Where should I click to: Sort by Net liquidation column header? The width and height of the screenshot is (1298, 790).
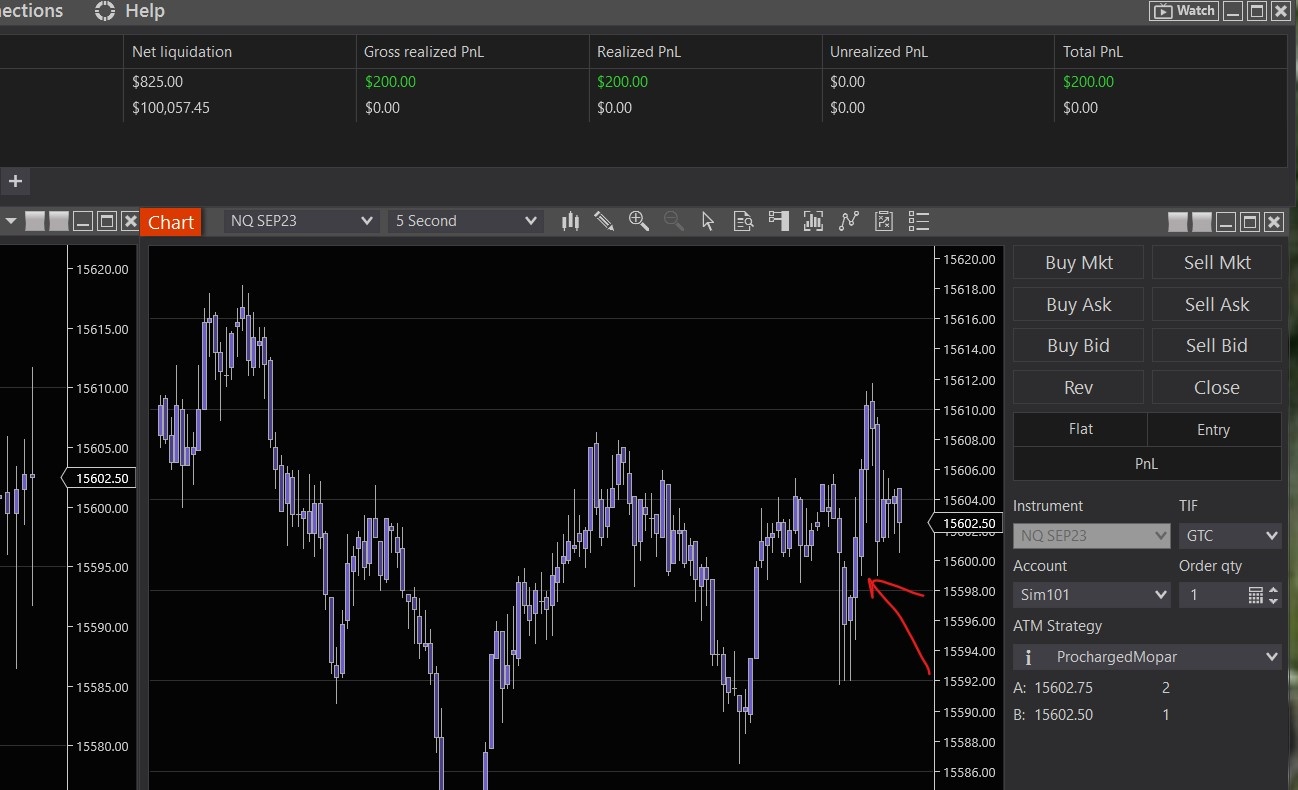[x=240, y=52]
